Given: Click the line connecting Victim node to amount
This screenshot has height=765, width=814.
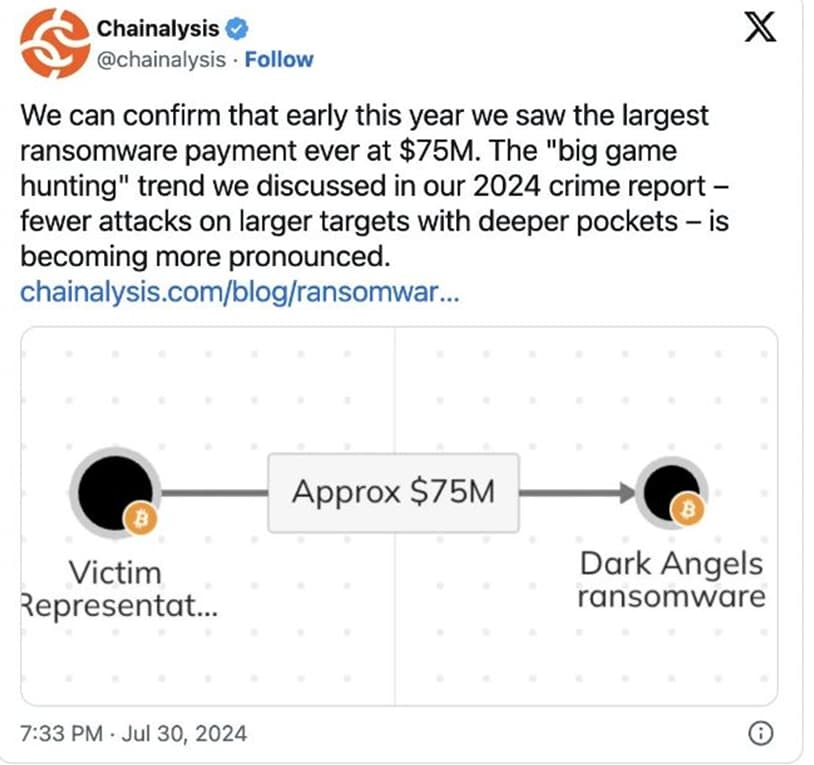Looking at the screenshot, I should pos(215,492).
